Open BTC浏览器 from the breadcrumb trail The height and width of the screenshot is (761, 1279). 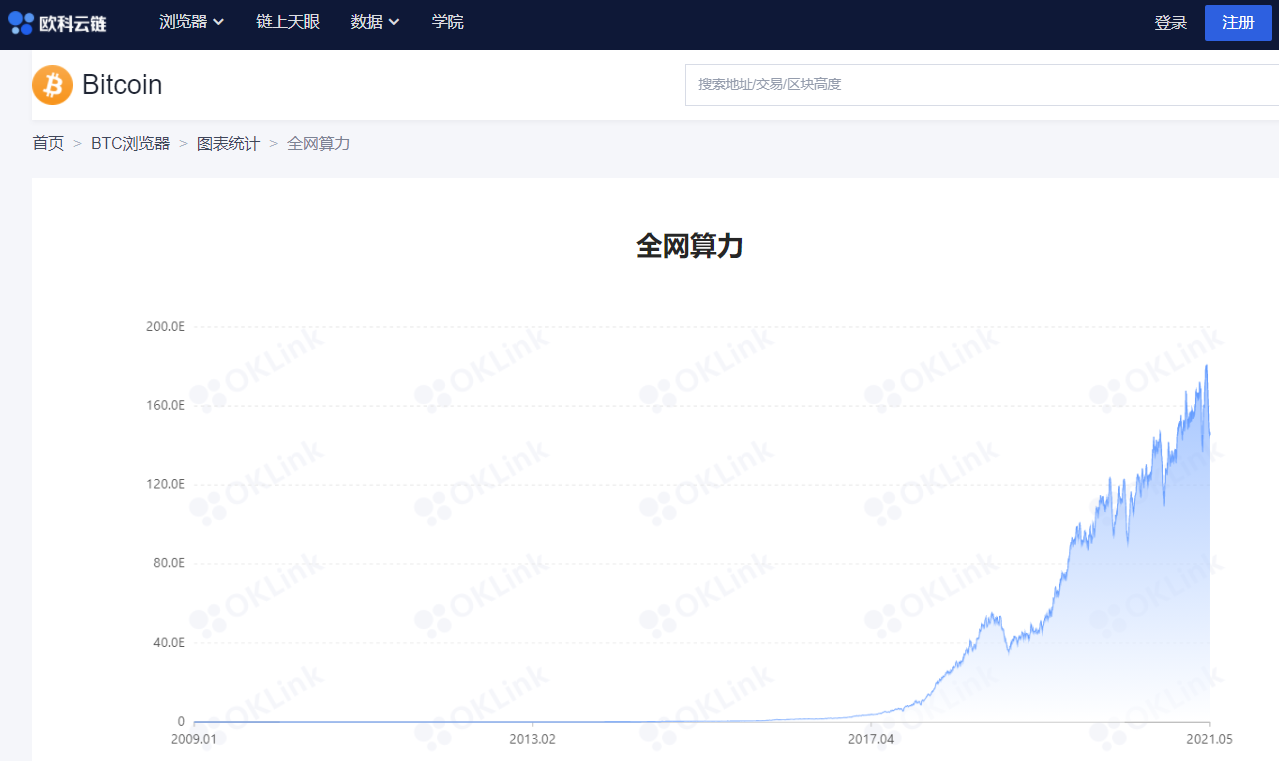(x=131, y=143)
